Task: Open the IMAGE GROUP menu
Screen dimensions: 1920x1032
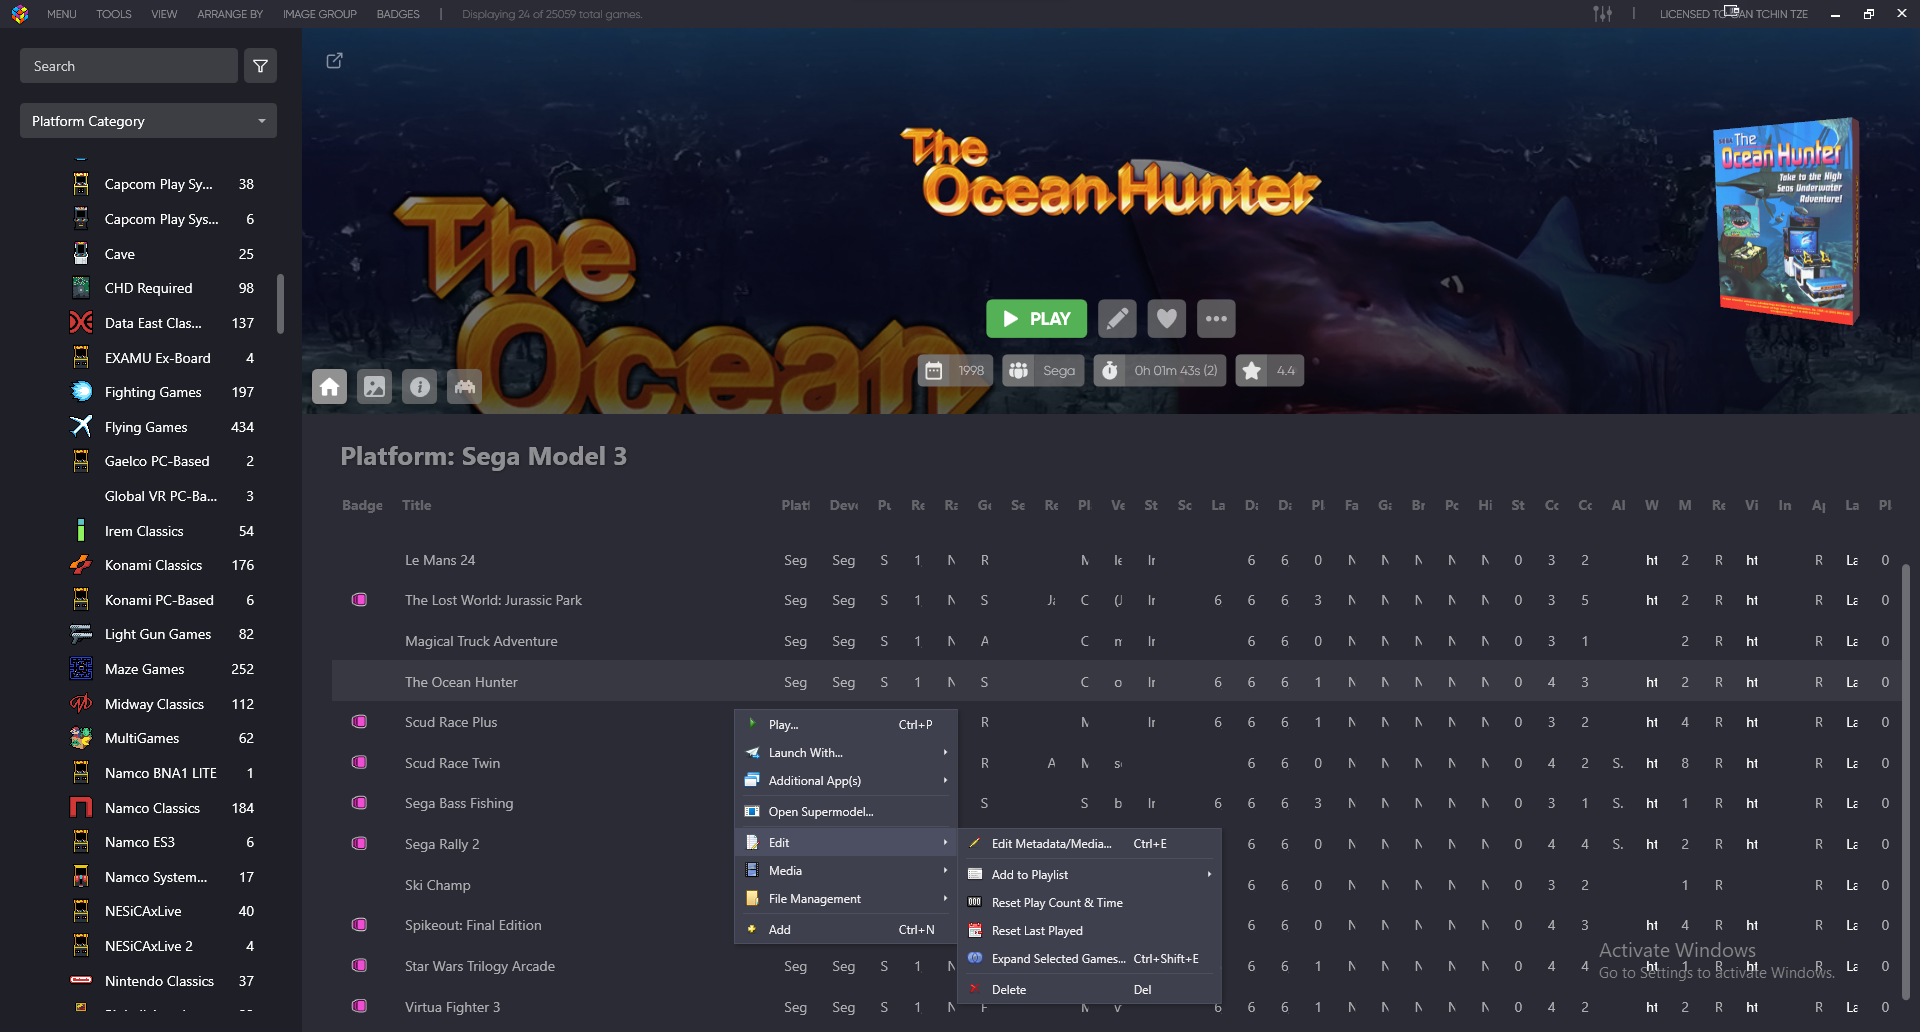Action: pos(320,14)
